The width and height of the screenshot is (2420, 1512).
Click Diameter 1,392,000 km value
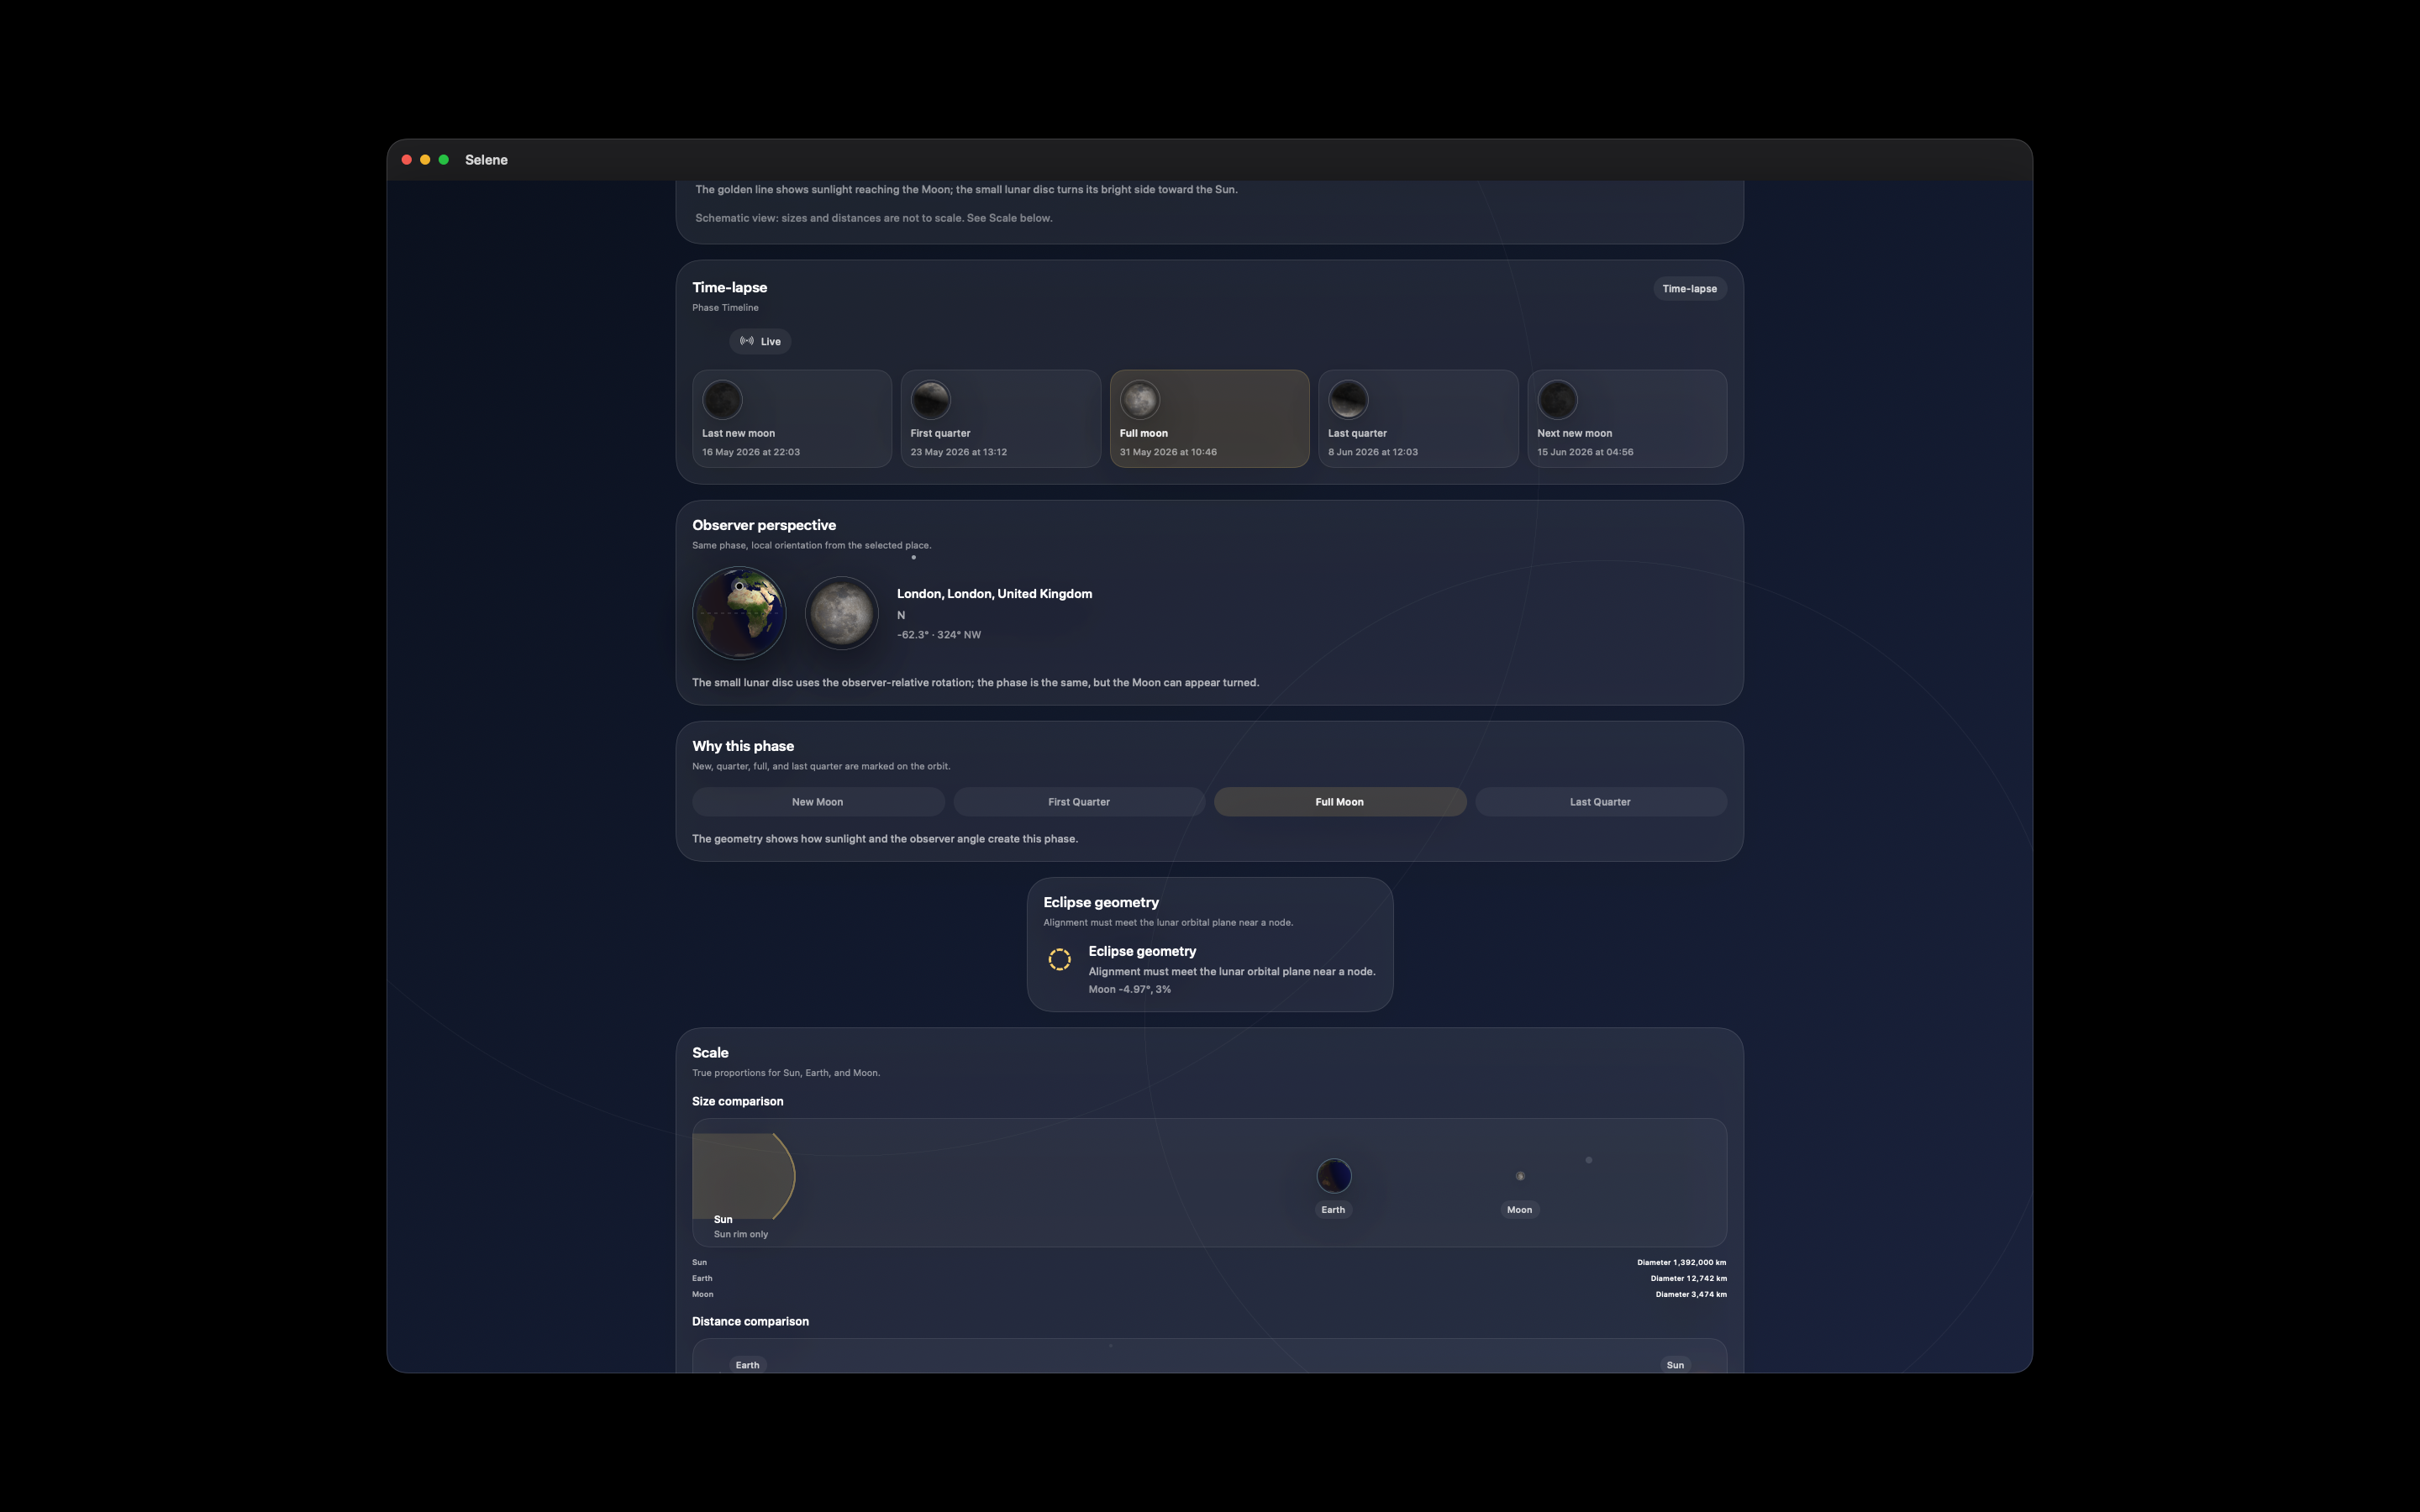pyautogui.click(x=1681, y=1262)
